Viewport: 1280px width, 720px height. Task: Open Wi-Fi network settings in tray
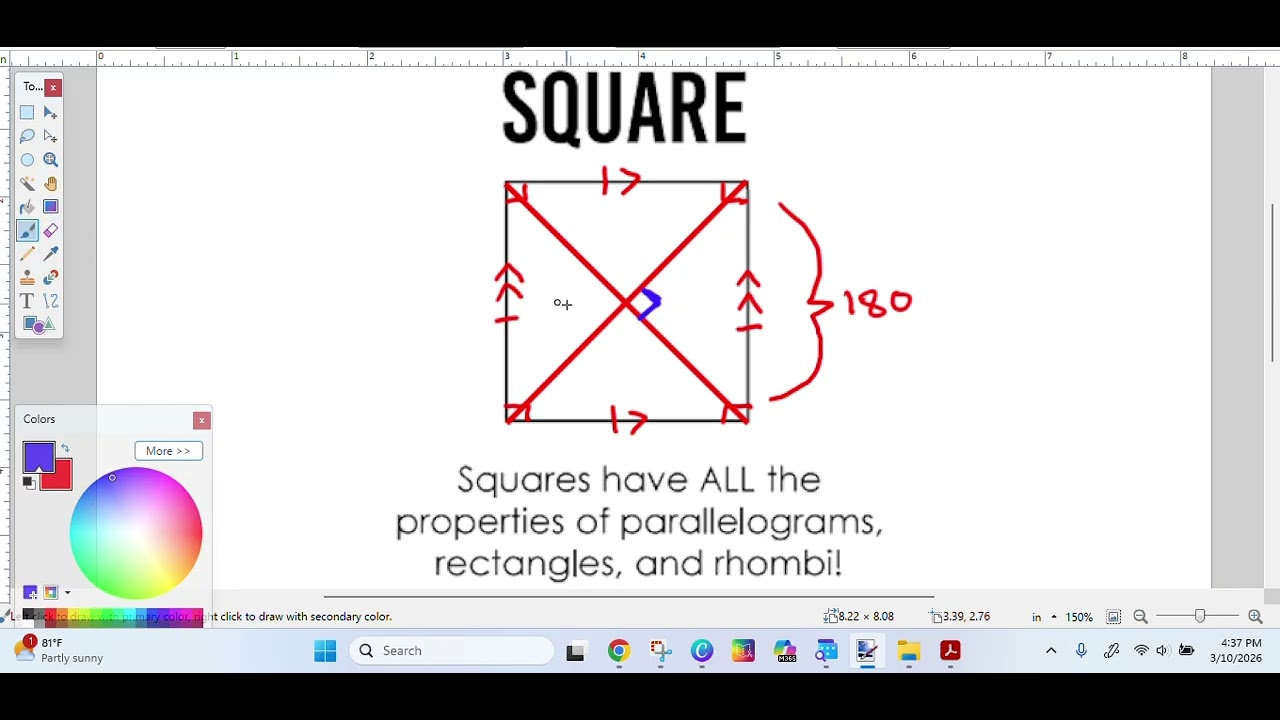[1141, 651]
